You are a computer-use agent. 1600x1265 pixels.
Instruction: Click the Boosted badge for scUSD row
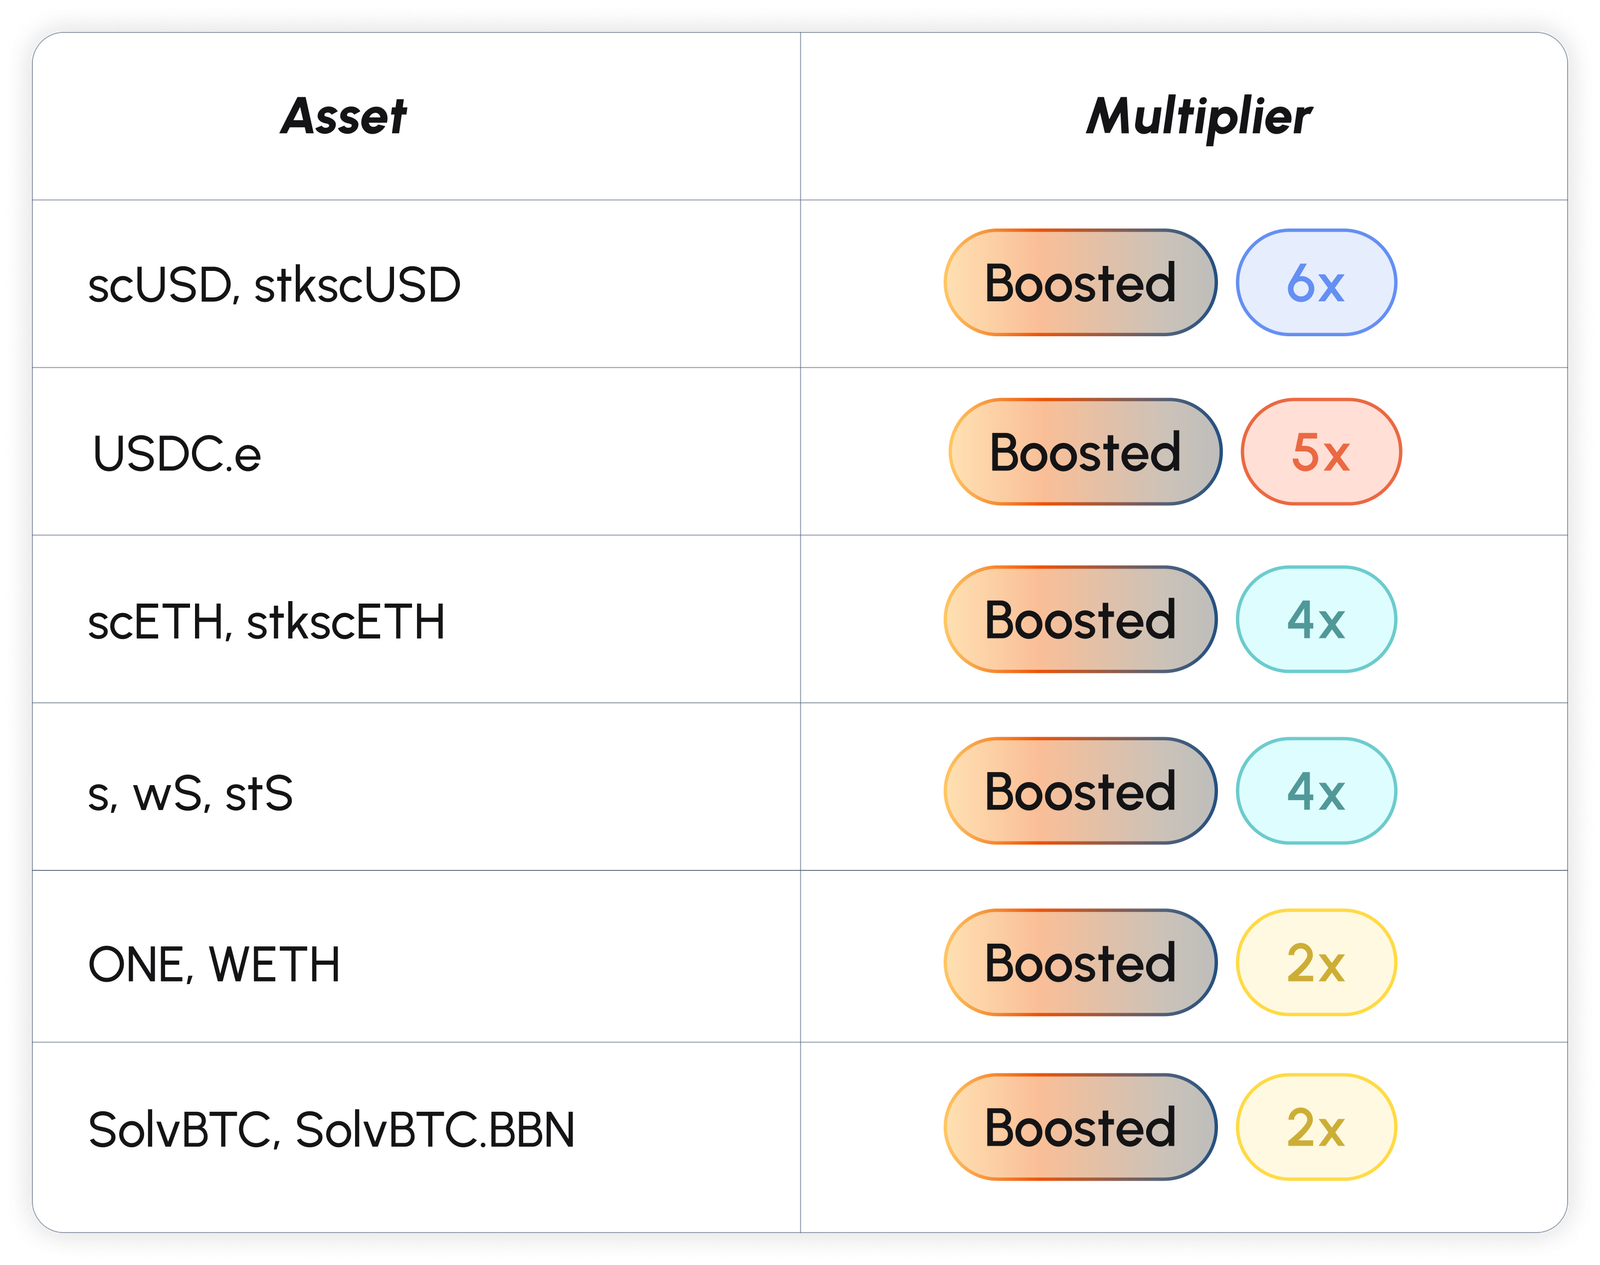click(1080, 283)
